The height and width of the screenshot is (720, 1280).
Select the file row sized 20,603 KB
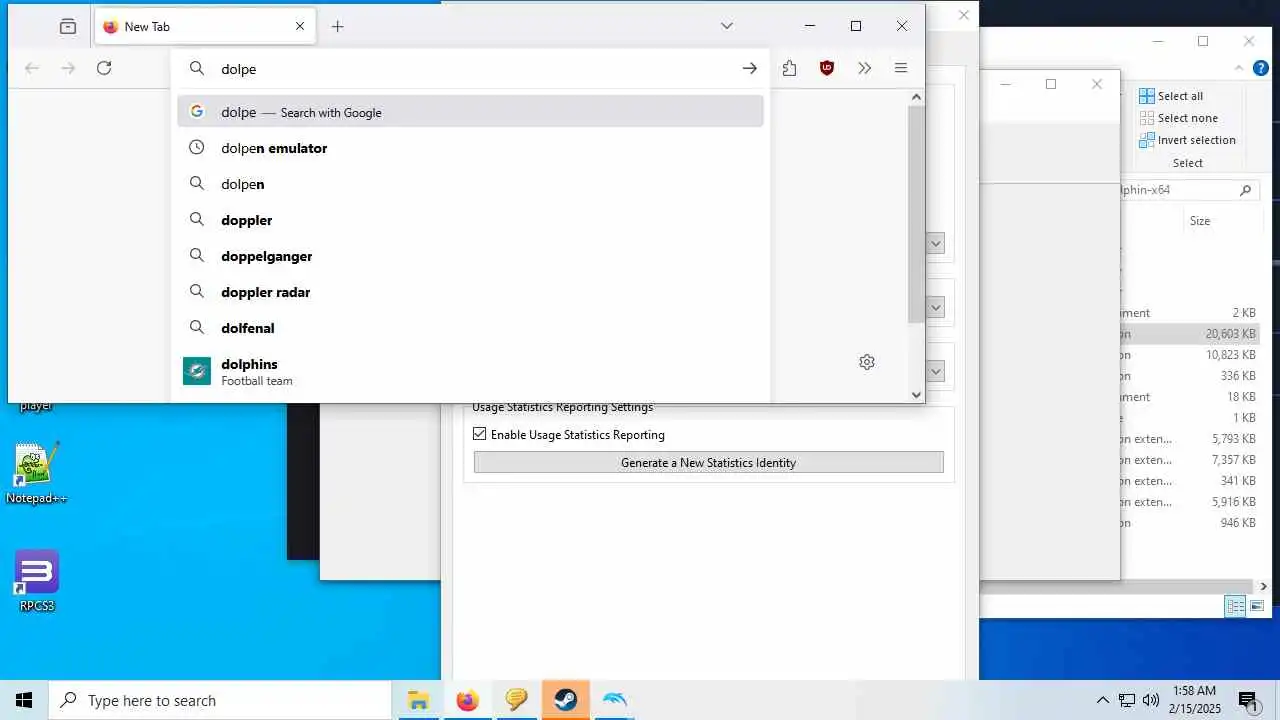tap(1188, 334)
